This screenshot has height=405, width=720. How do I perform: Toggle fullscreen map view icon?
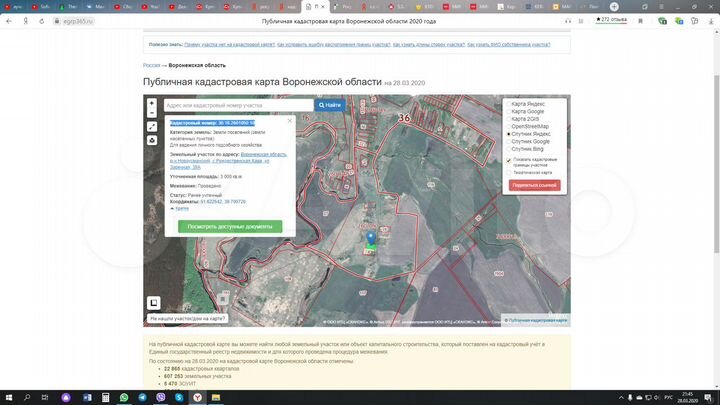coord(152,127)
